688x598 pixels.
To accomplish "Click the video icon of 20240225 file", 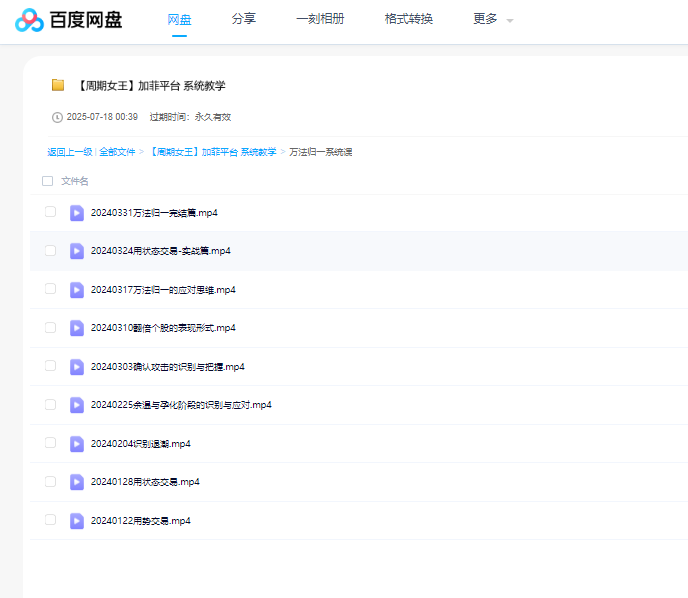I will pos(77,405).
